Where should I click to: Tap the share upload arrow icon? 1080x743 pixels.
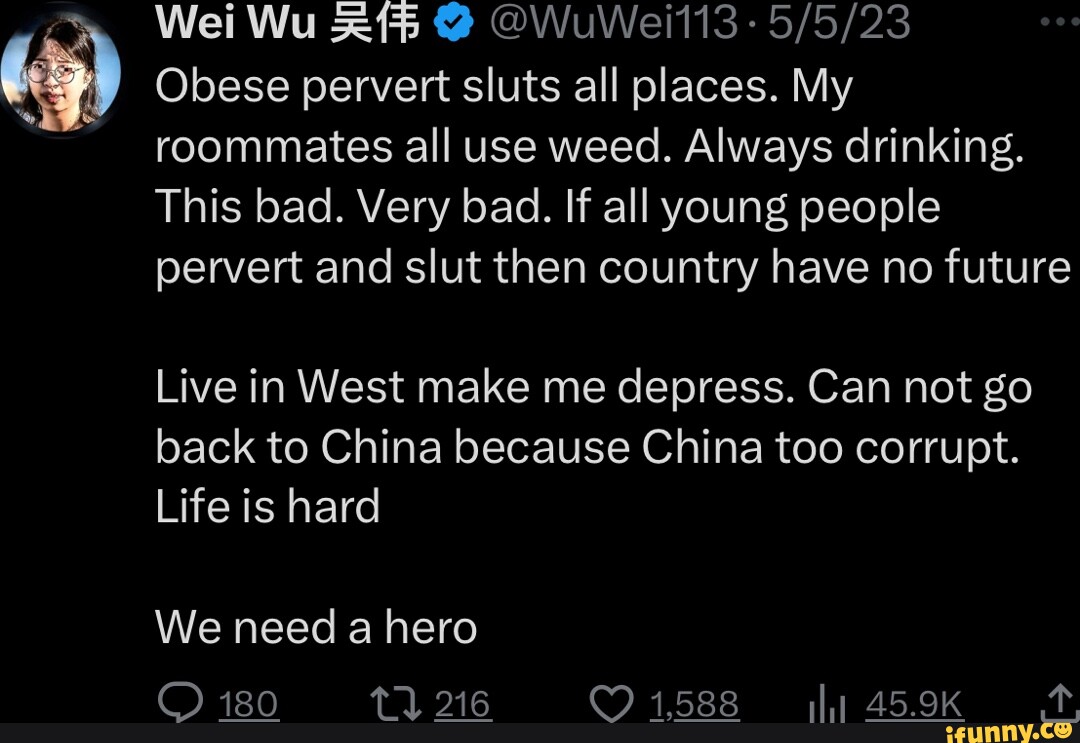pyautogui.click(x=1059, y=703)
